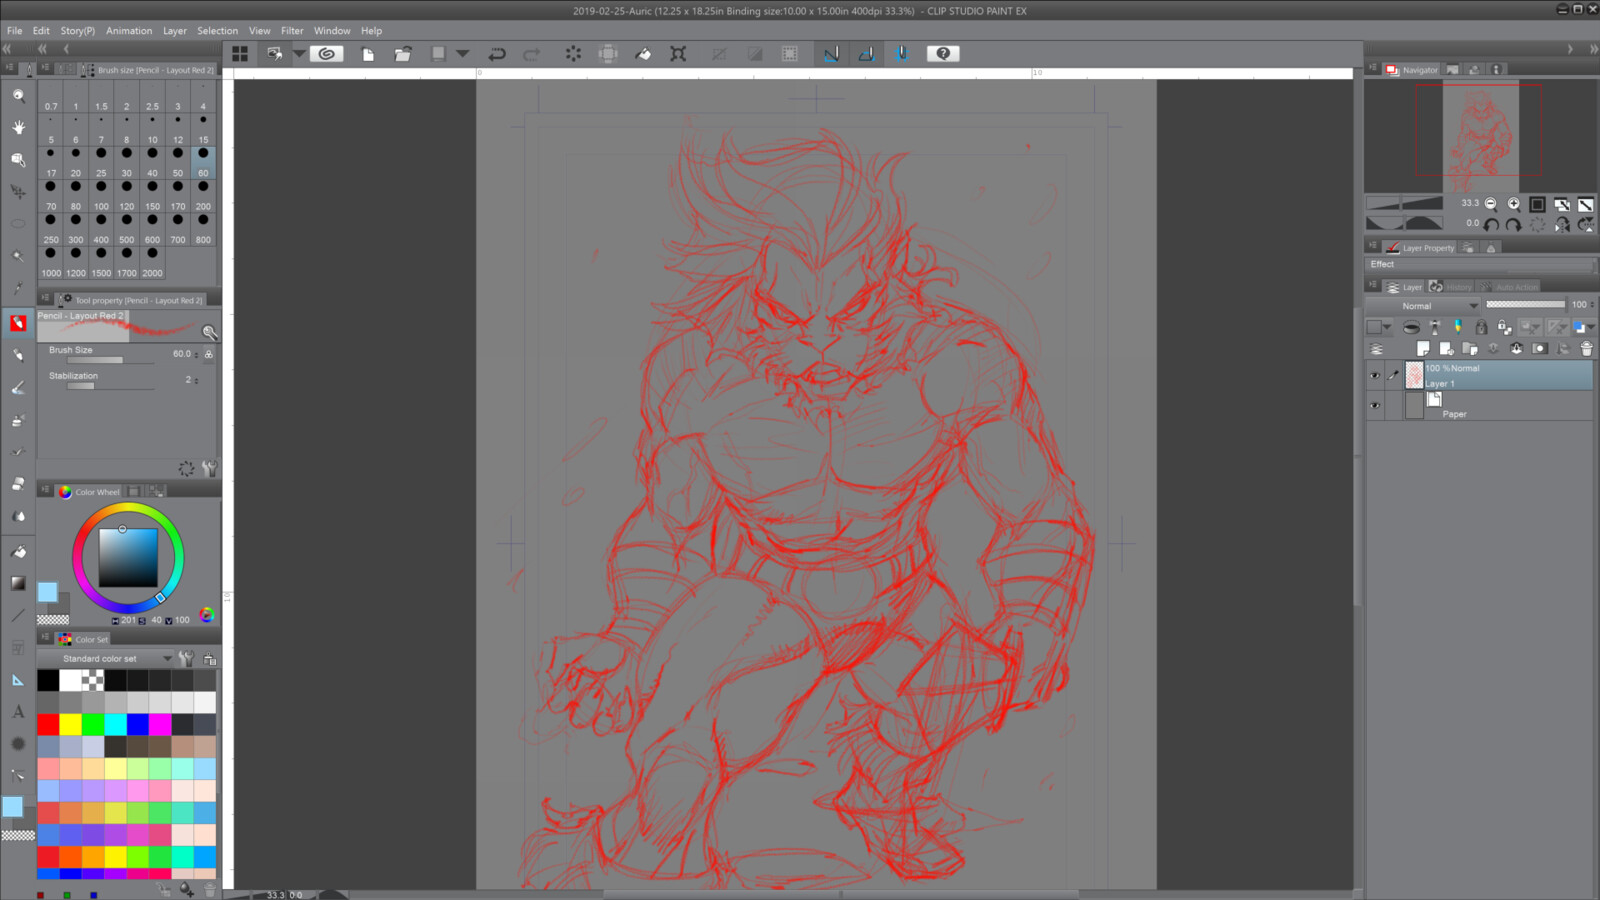Zoom in in the Navigator

click(1514, 204)
